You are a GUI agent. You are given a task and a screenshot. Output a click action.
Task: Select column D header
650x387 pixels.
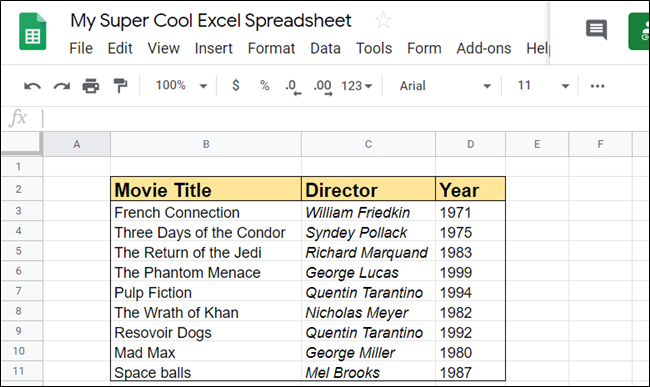click(x=471, y=144)
